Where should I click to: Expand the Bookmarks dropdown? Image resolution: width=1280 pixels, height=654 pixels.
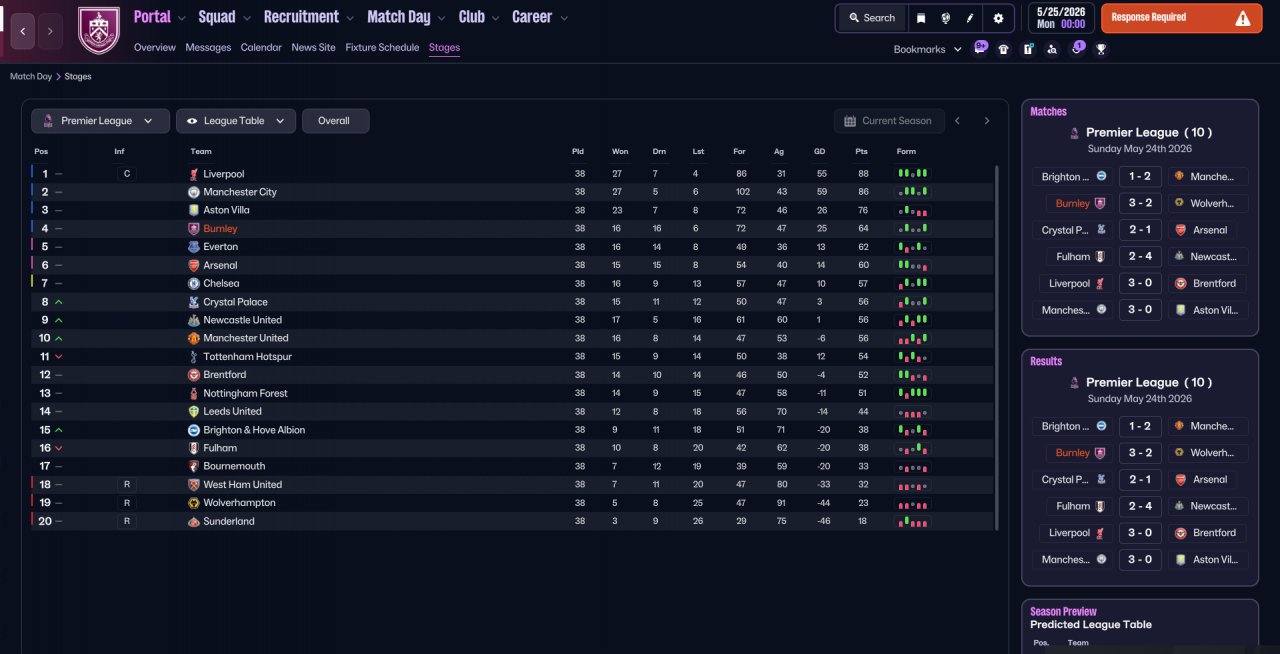[x=927, y=49]
